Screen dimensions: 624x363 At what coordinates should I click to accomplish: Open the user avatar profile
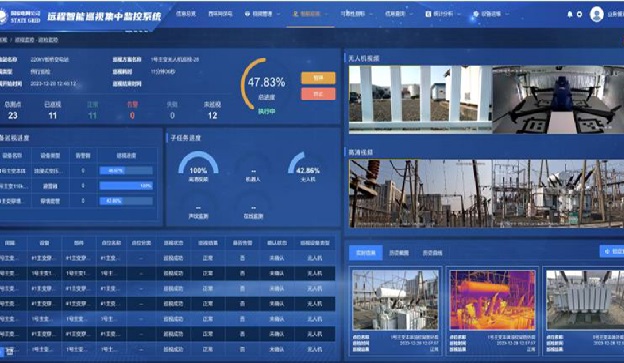coord(597,14)
